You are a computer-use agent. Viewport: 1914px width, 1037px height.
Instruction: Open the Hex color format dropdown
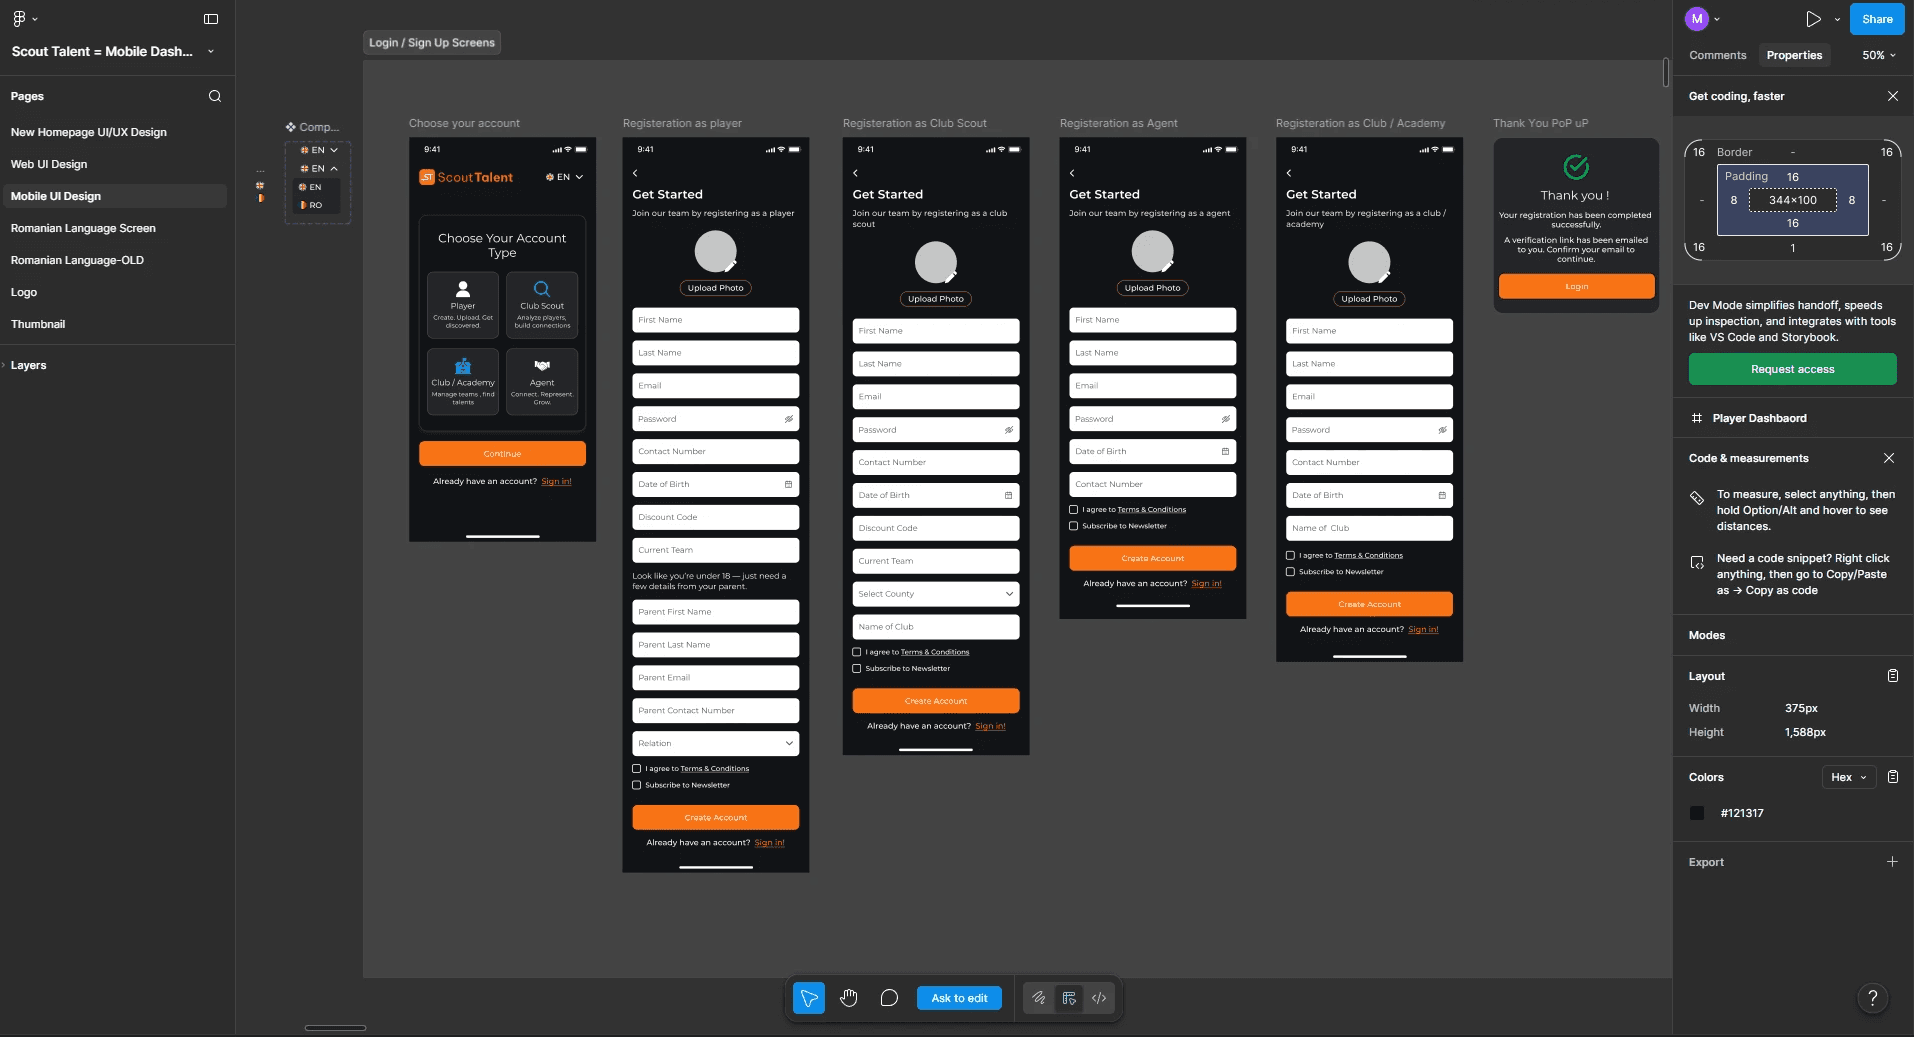point(1848,777)
